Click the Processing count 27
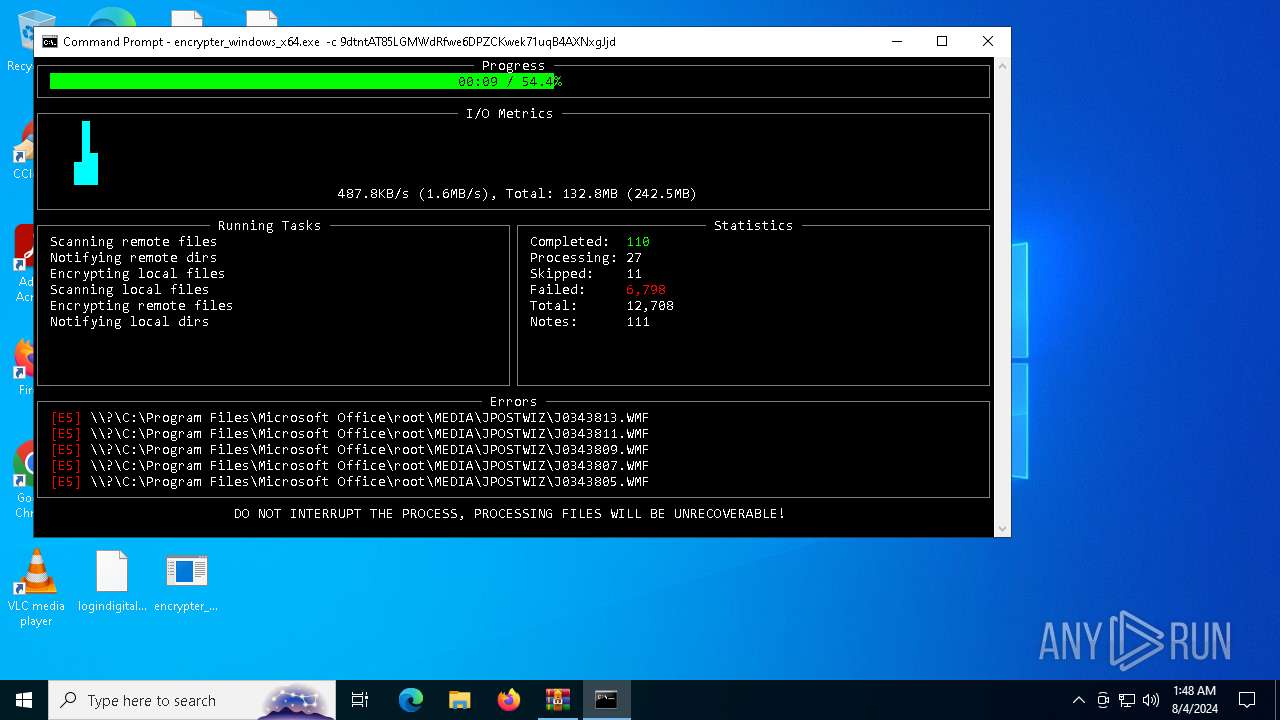 (x=634, y=257)
